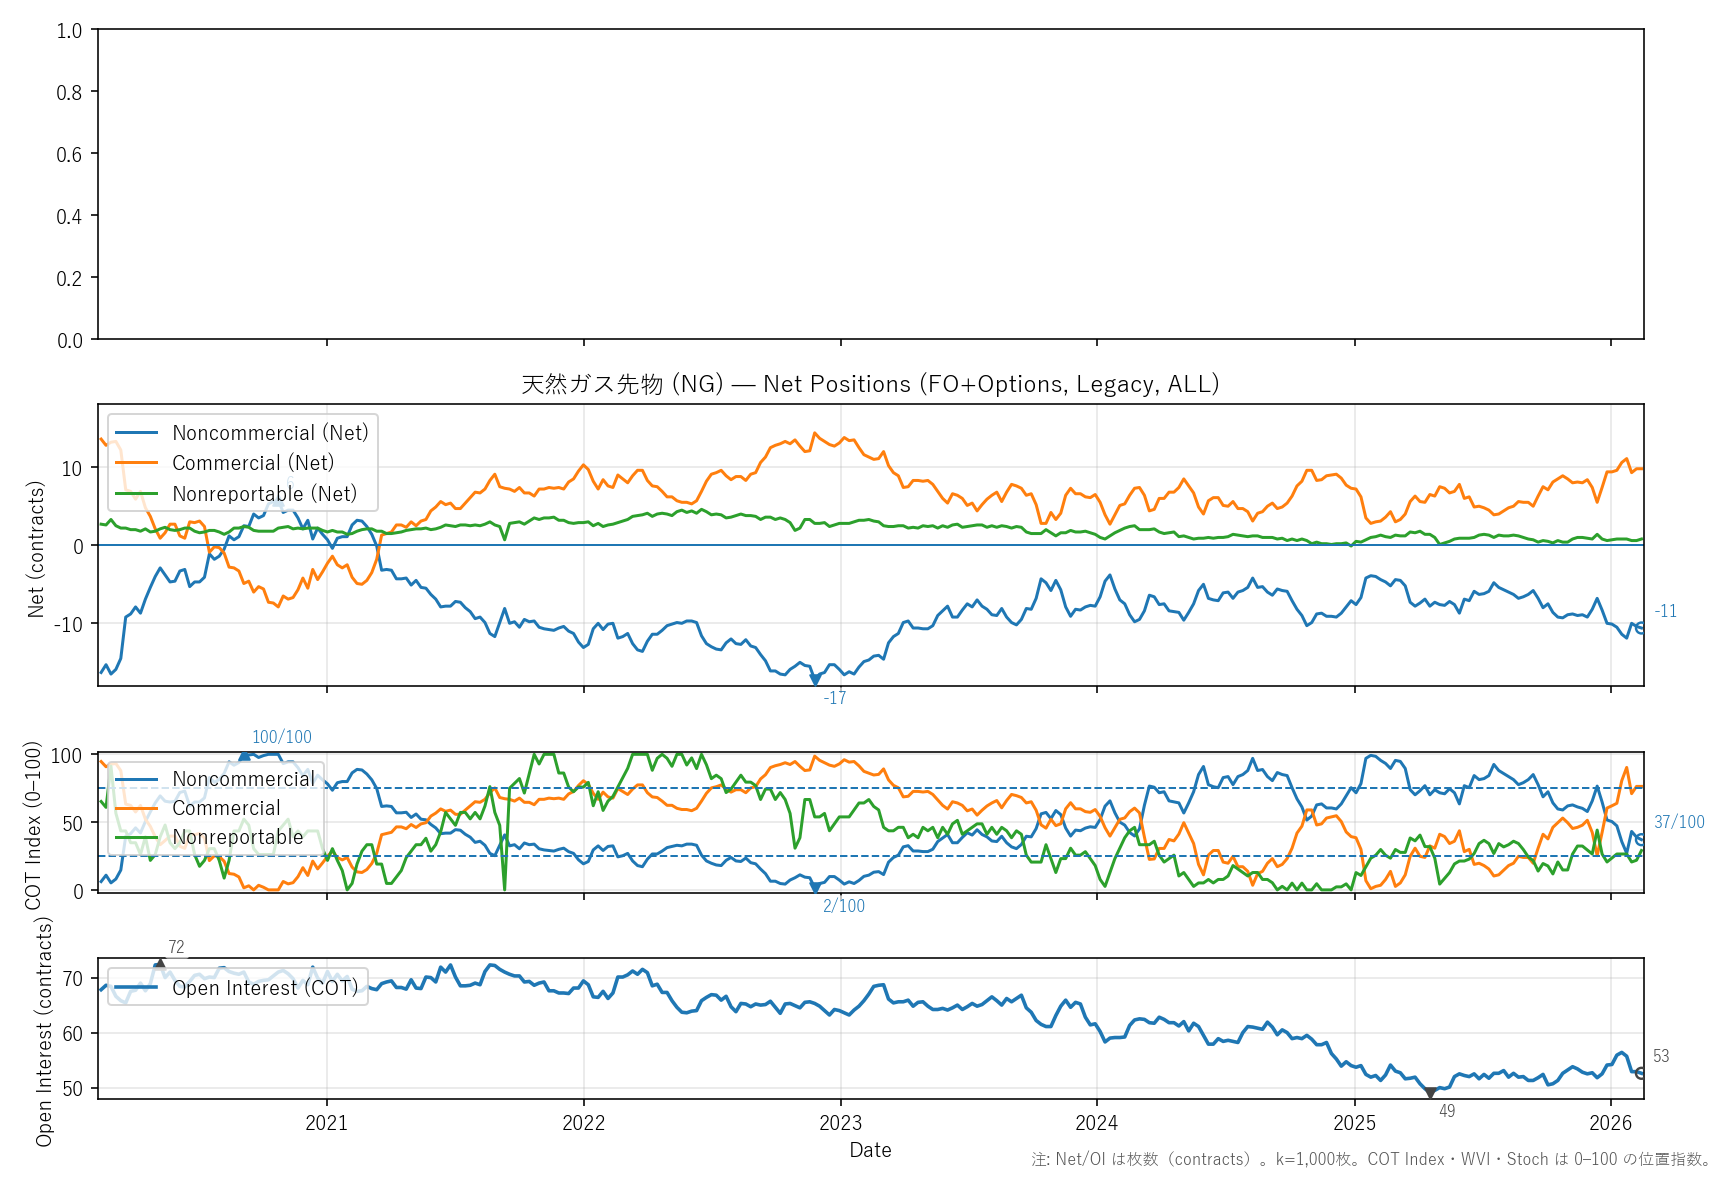Click the Net Positions chart title
This screenshot has width=1728, height=1180.
pos(870,384)
